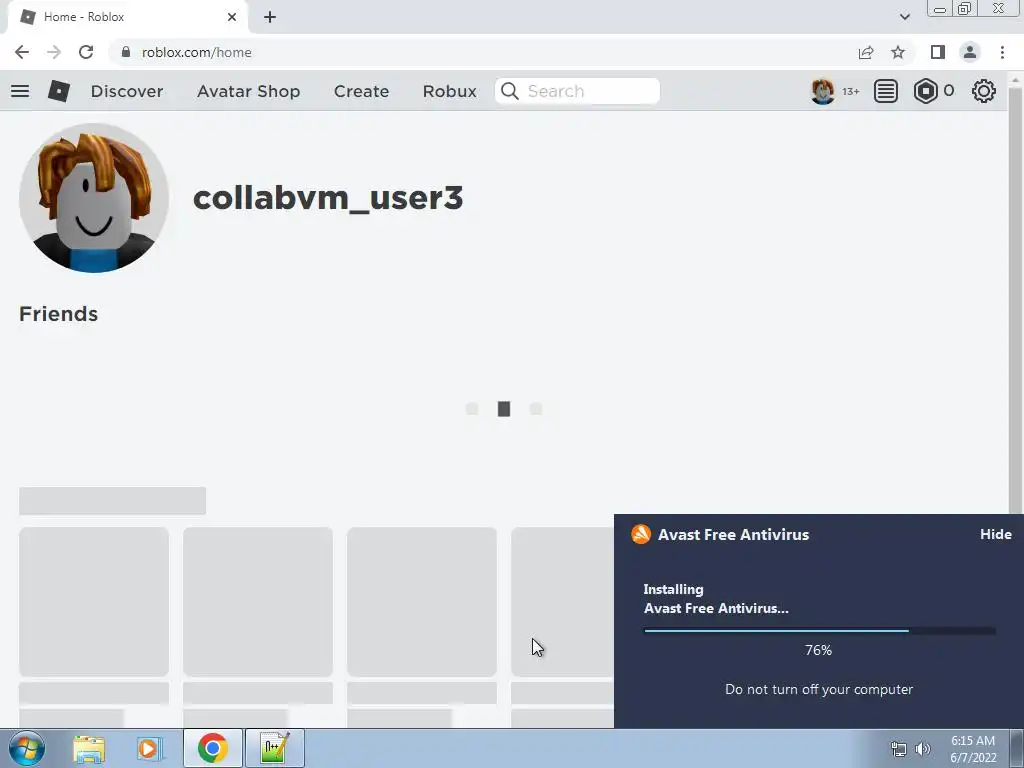Open a new Chrome tab
The height and width of the screenshot is (768, 1024).
[270, 17]
